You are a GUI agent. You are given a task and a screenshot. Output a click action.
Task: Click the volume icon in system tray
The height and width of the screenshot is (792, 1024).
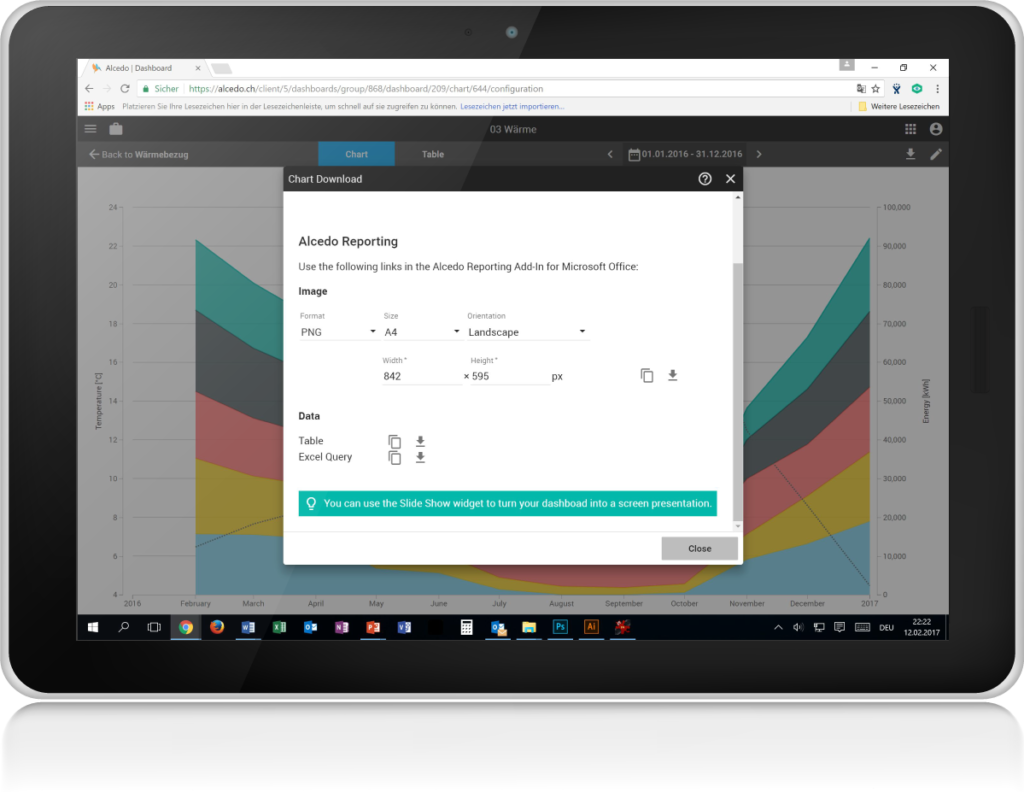pos(798,627)
